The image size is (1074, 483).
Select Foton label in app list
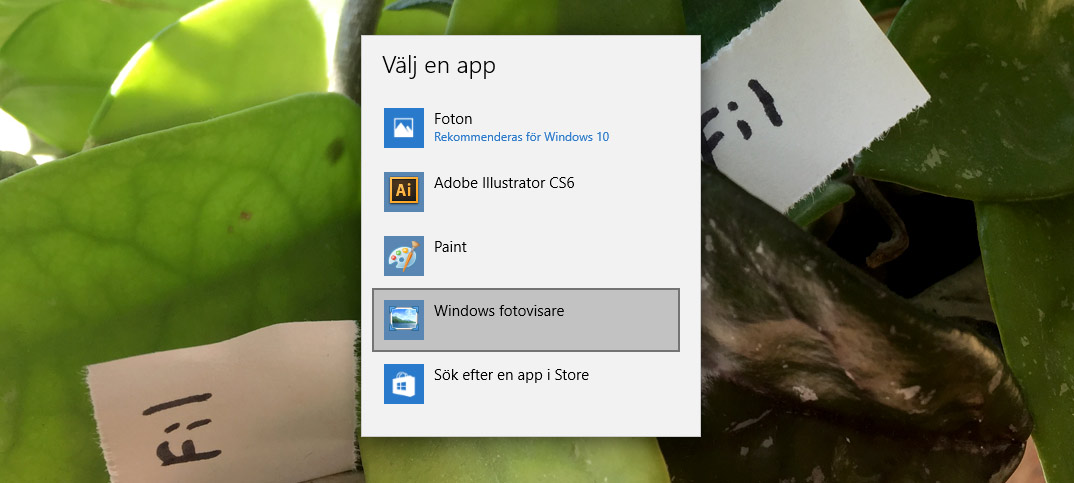pos(453,119)
